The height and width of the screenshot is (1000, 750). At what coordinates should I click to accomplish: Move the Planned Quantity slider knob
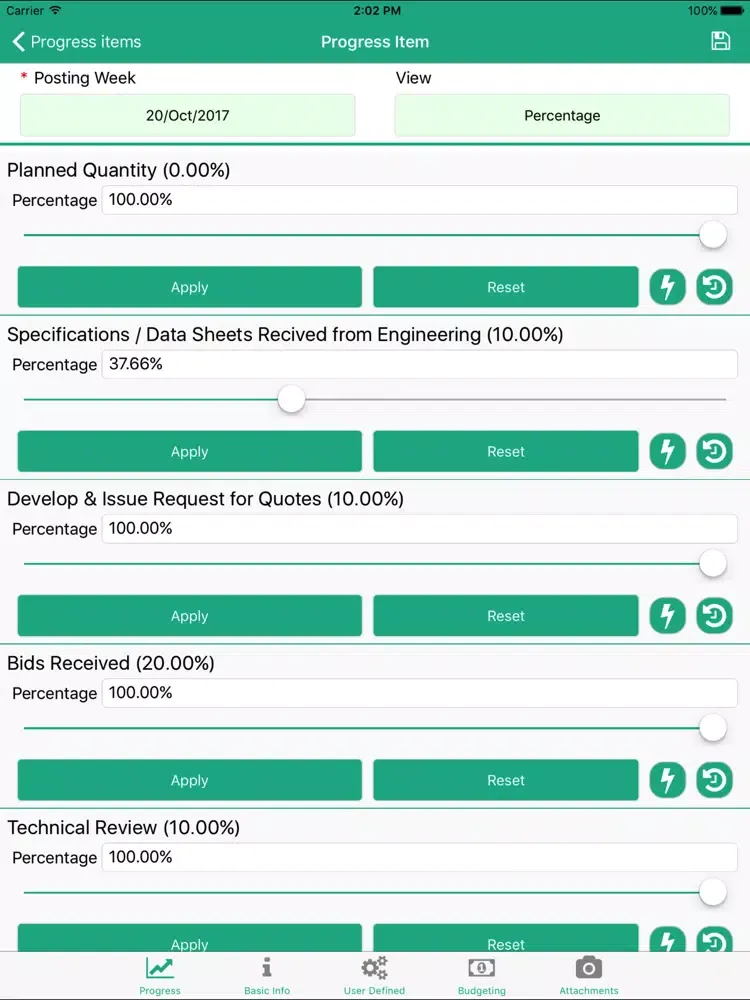(x=713, y=235)
